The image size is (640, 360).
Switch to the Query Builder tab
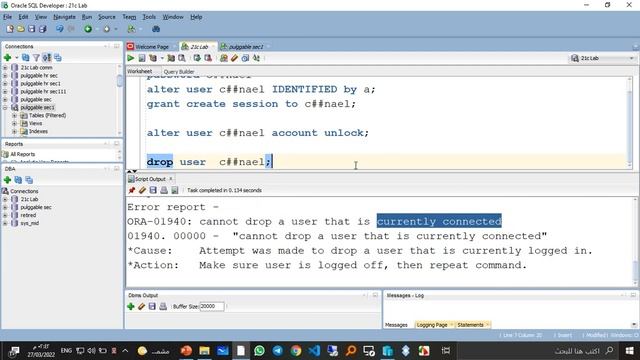coord(179,71)
